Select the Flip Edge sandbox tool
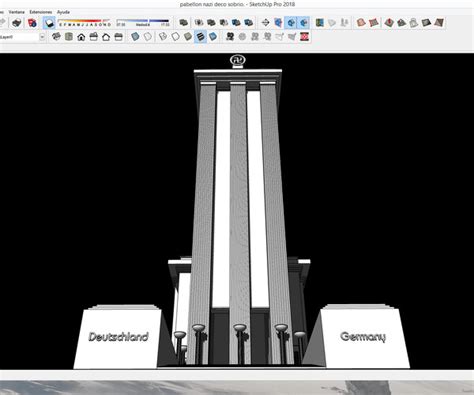474x395 pixels. tap(439, 23)
